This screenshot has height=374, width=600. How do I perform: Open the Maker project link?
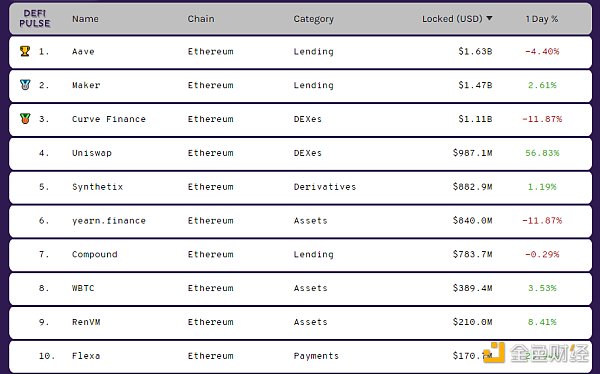coord(86,85)
